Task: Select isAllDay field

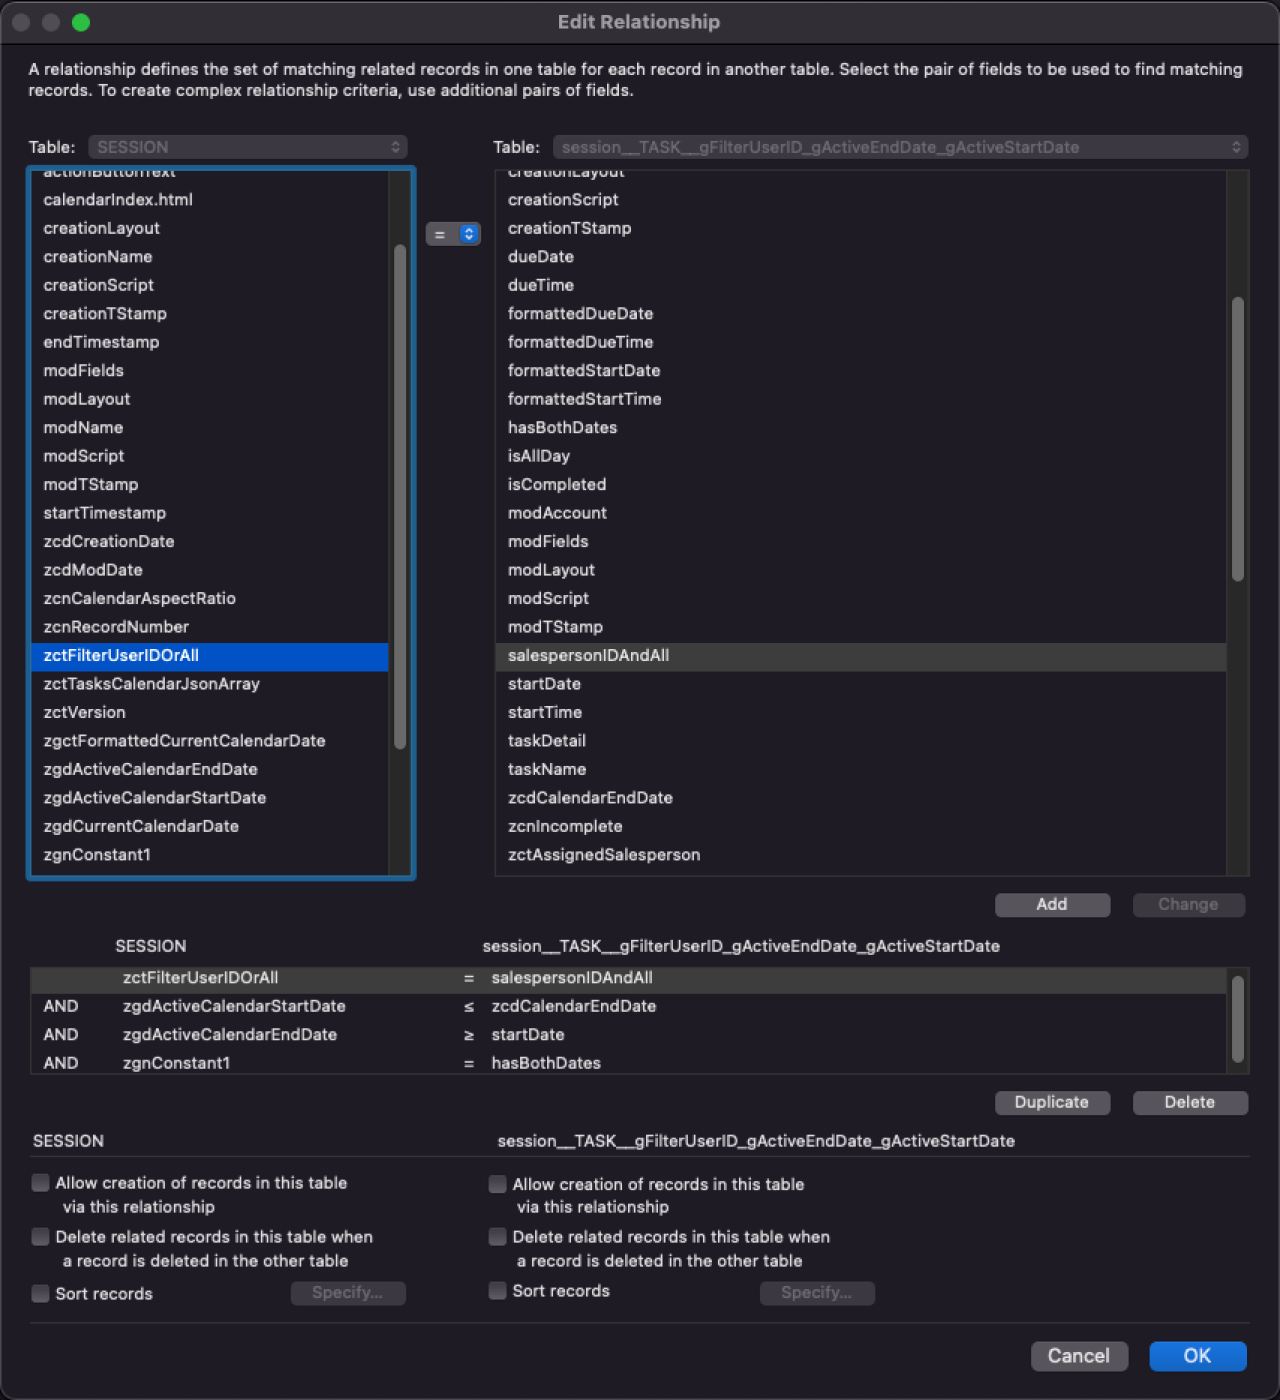Action: click(x=861, y=456)
